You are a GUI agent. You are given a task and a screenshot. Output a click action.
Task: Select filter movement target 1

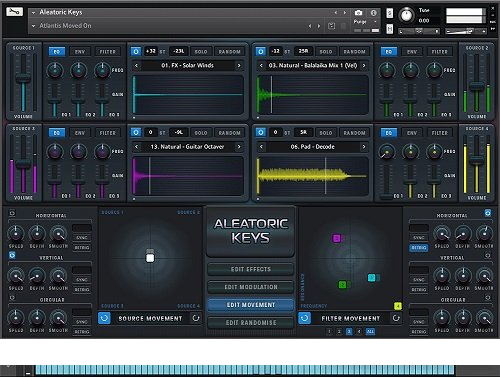point(329,331)
